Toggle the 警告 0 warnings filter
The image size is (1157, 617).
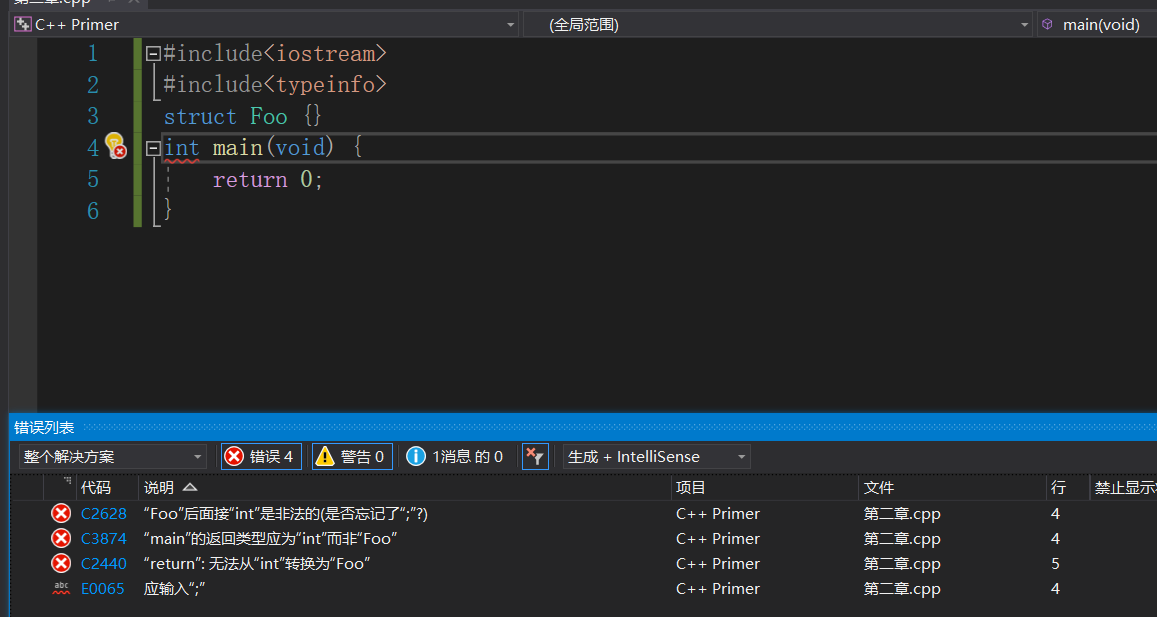pyautogui.click(x=352, y=457)
